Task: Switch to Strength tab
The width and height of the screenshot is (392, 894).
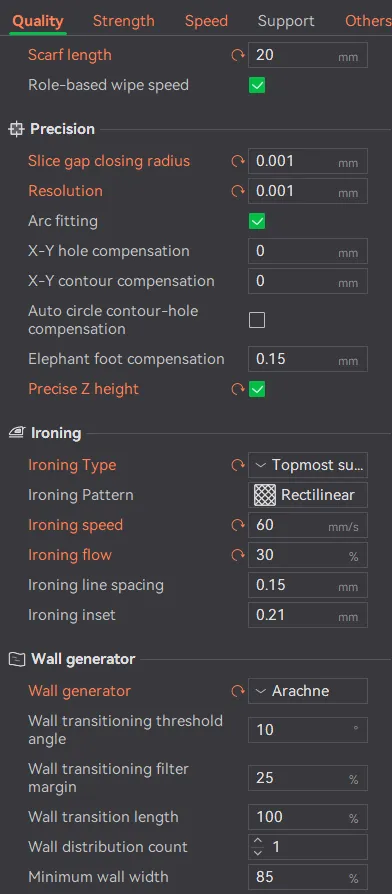Action: [x=124, y=21]
